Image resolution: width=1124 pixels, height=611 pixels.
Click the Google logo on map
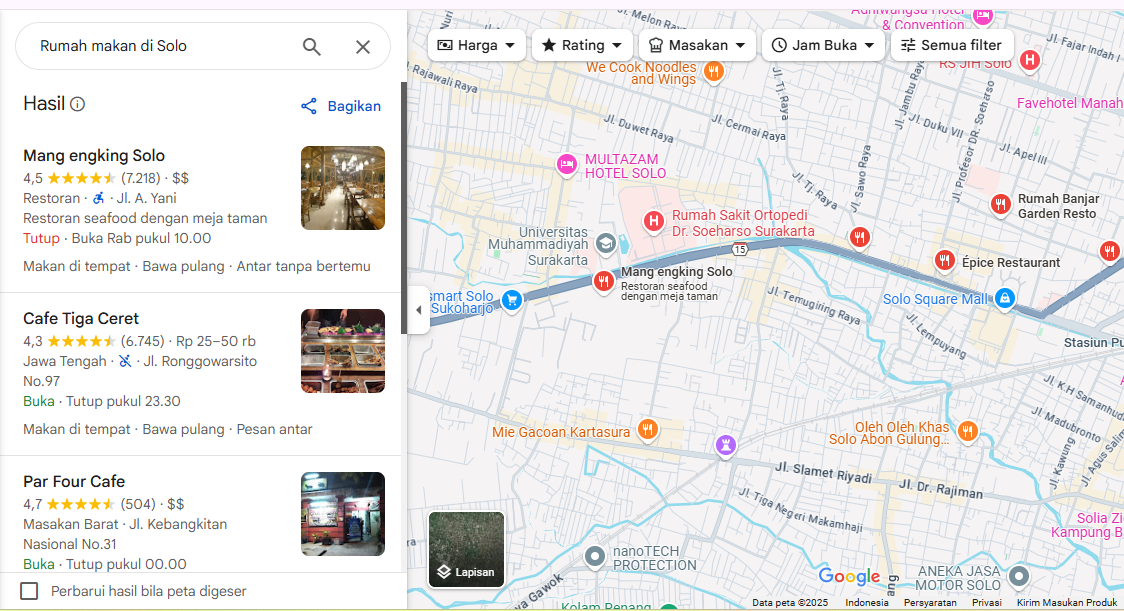849,576
